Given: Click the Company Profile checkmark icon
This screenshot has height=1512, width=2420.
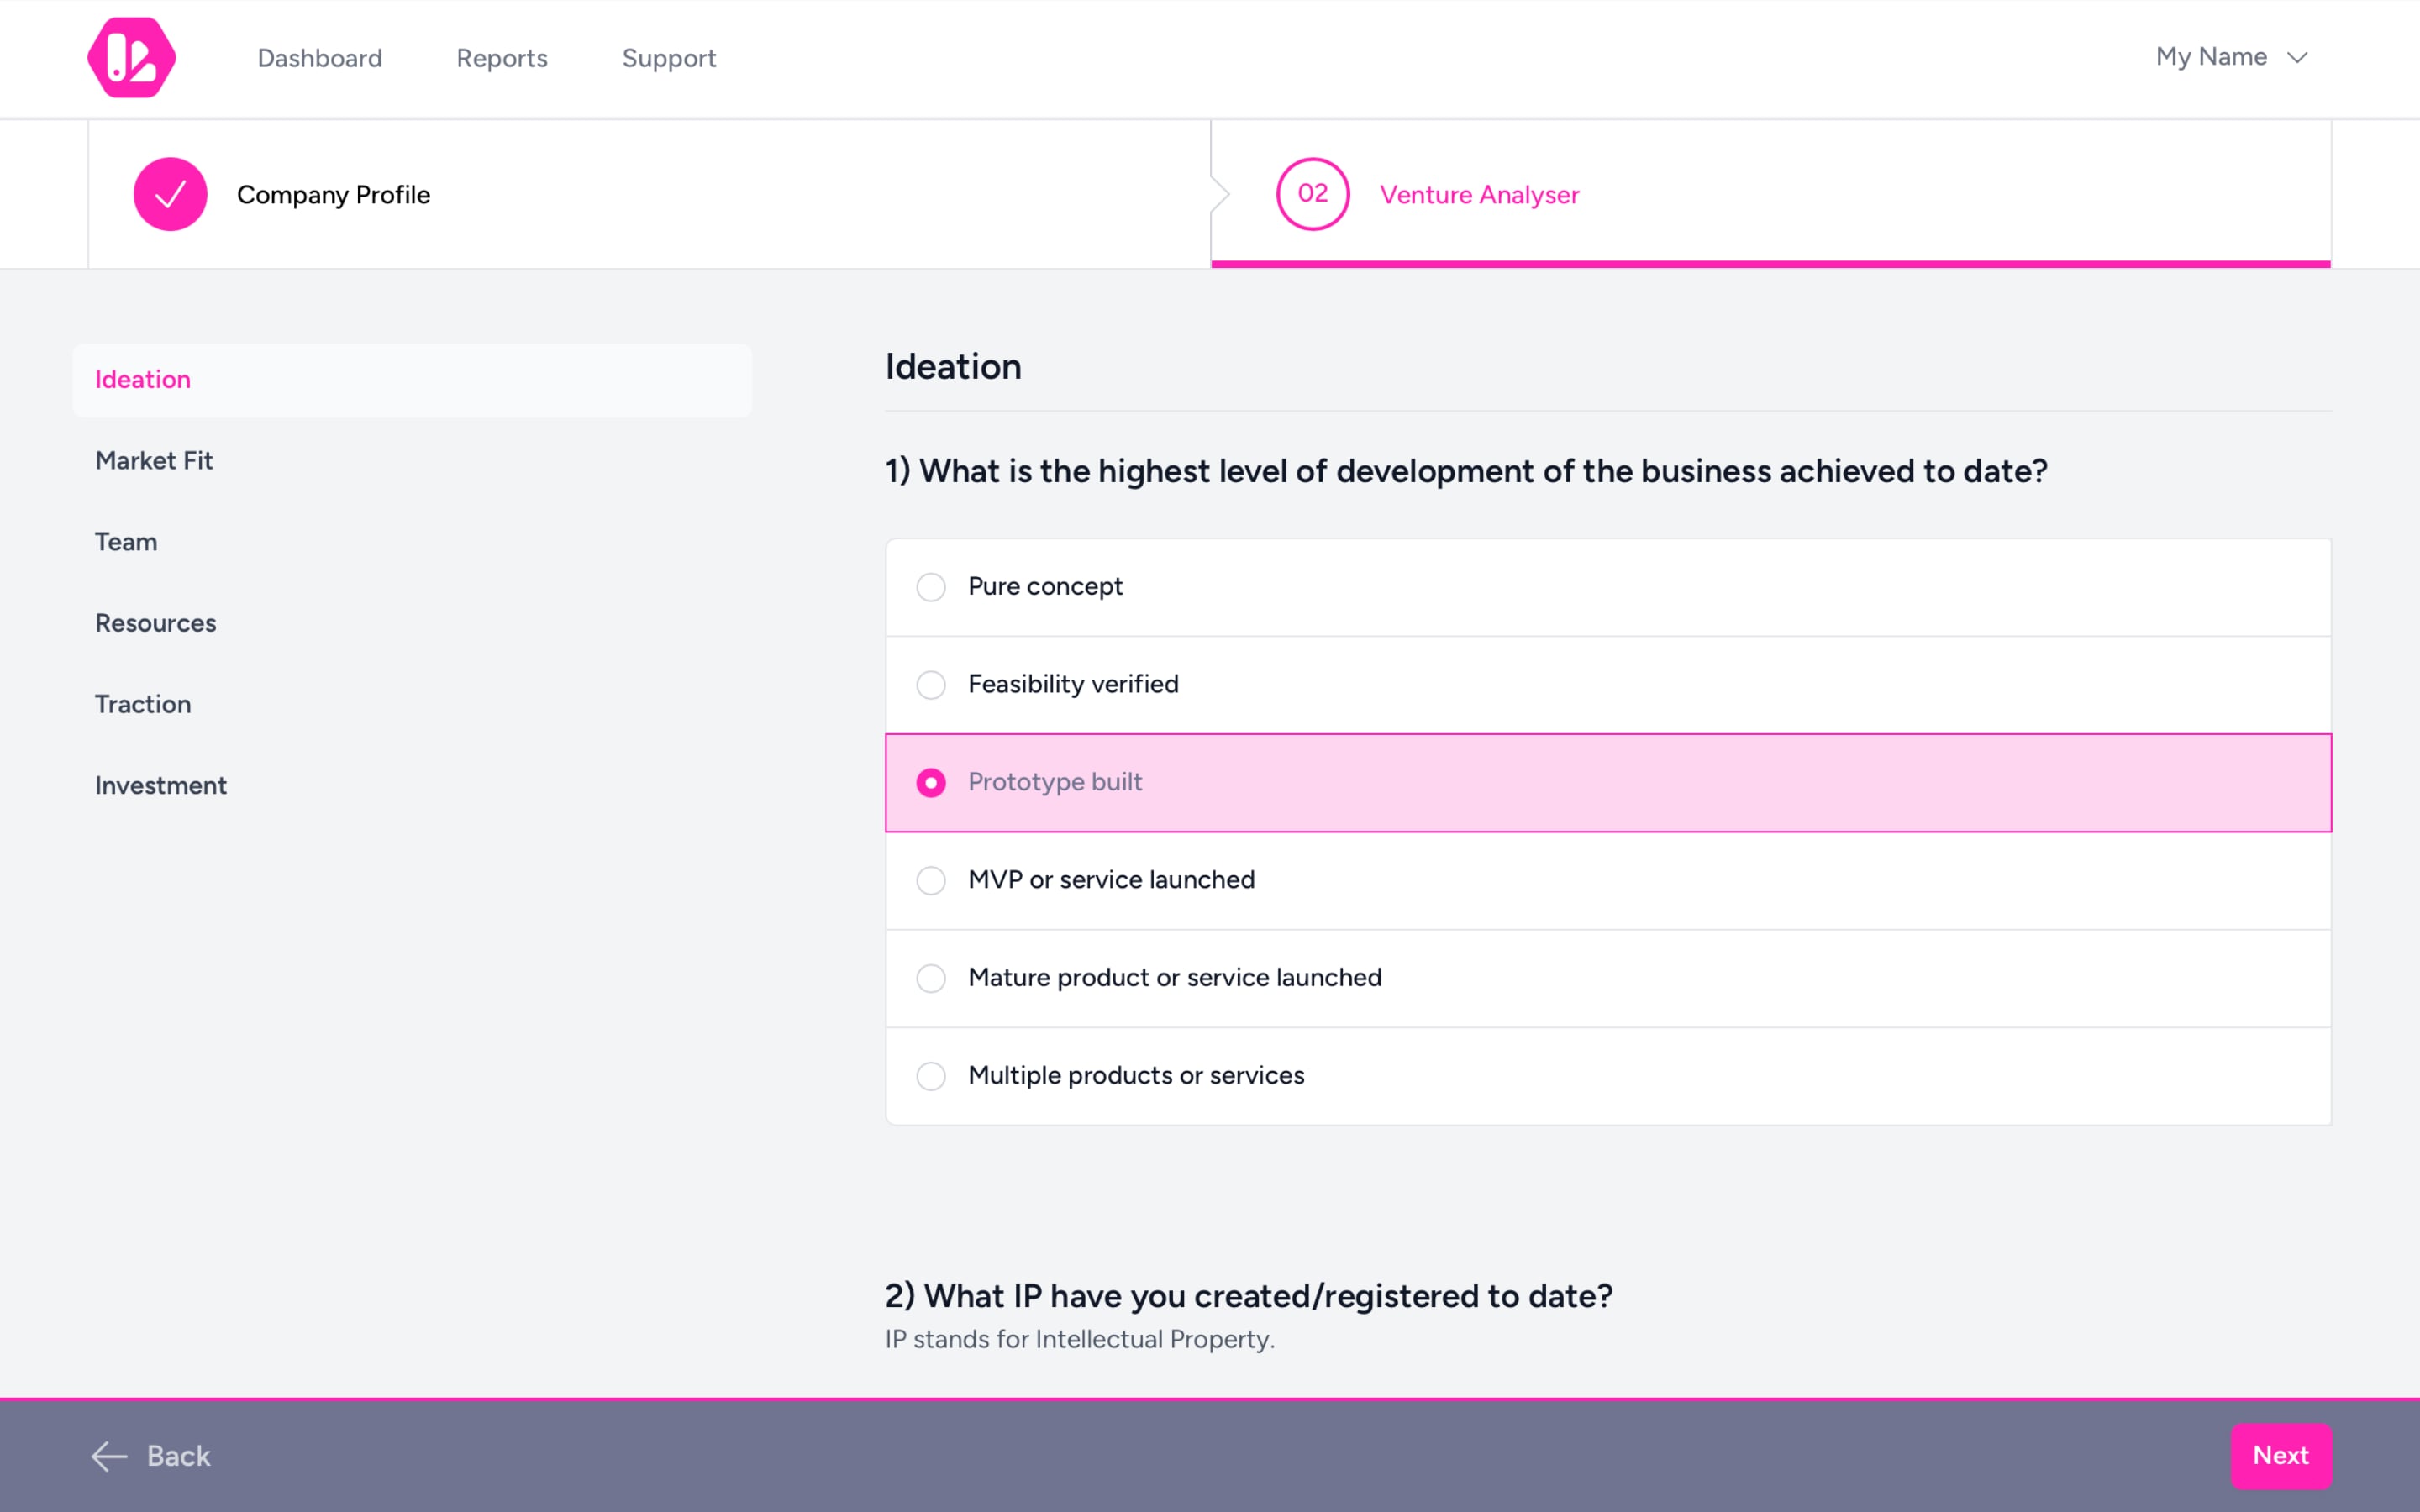Looking at the screenshot, I should (x=169, y=194).
